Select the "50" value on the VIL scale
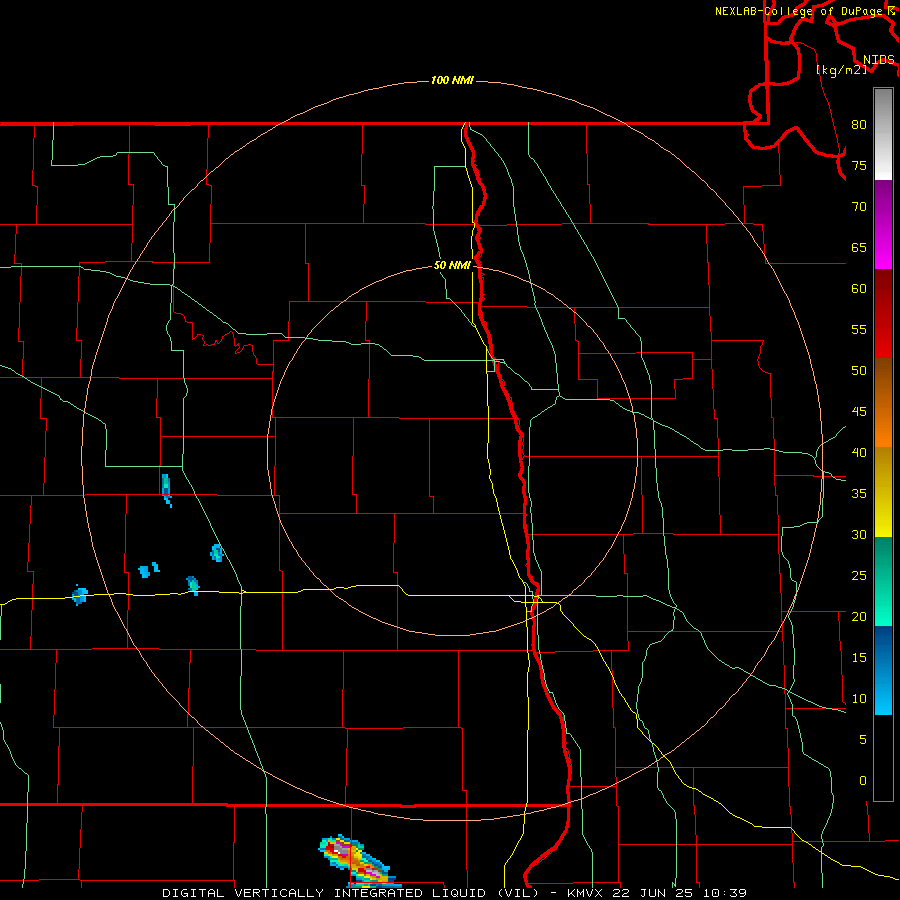900x900 pixels. [x=859, y=370]
